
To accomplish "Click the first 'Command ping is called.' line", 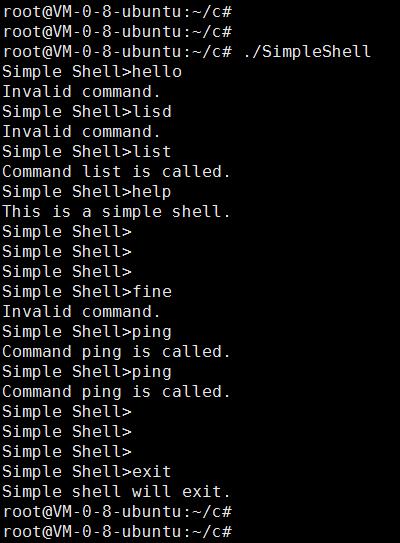I will coord(116,352).
